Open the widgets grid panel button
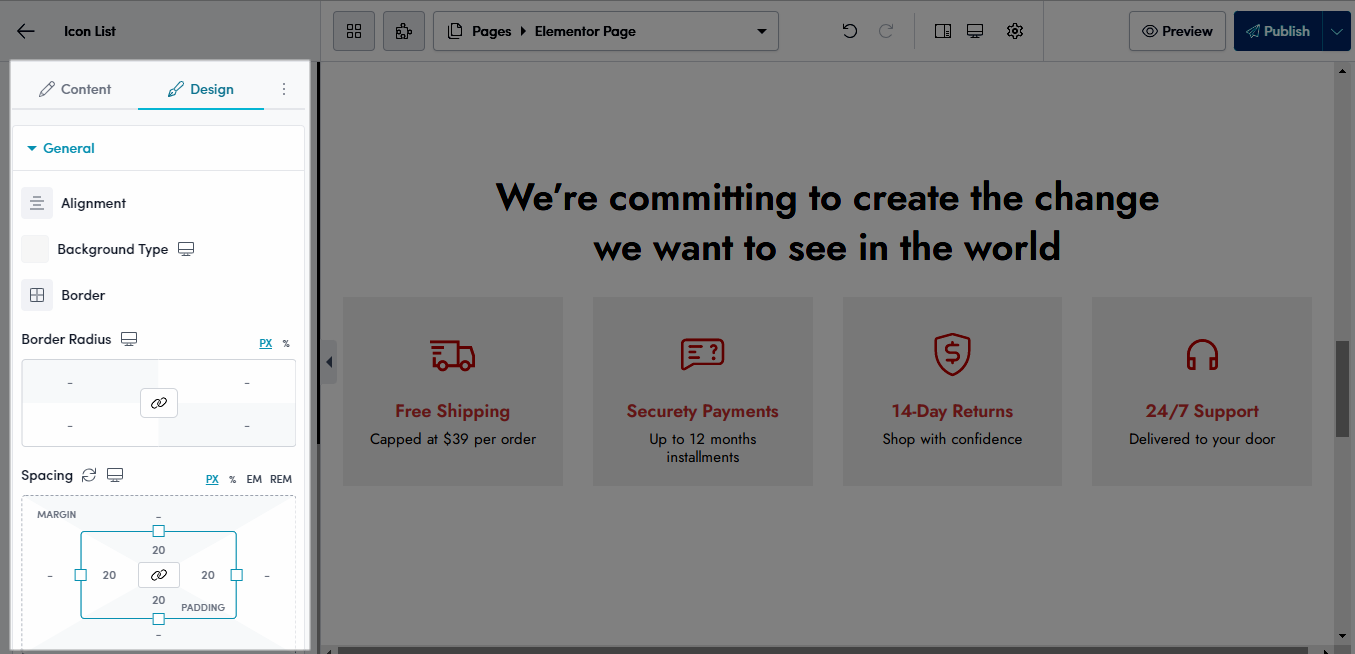Image resolution: width=1355 pixels, height=654 pixels. (x=354, y=31)
